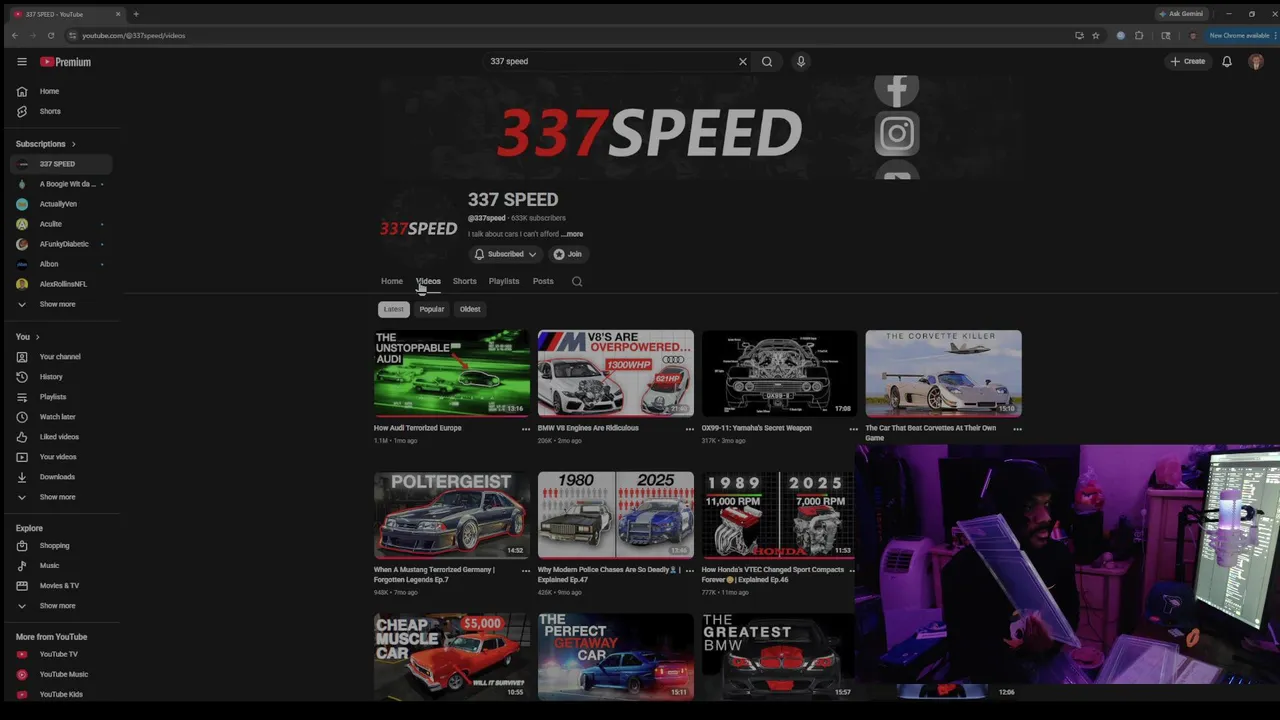Open the notifications bell
Viewport: 1280px width, 720px height.
1227,62
